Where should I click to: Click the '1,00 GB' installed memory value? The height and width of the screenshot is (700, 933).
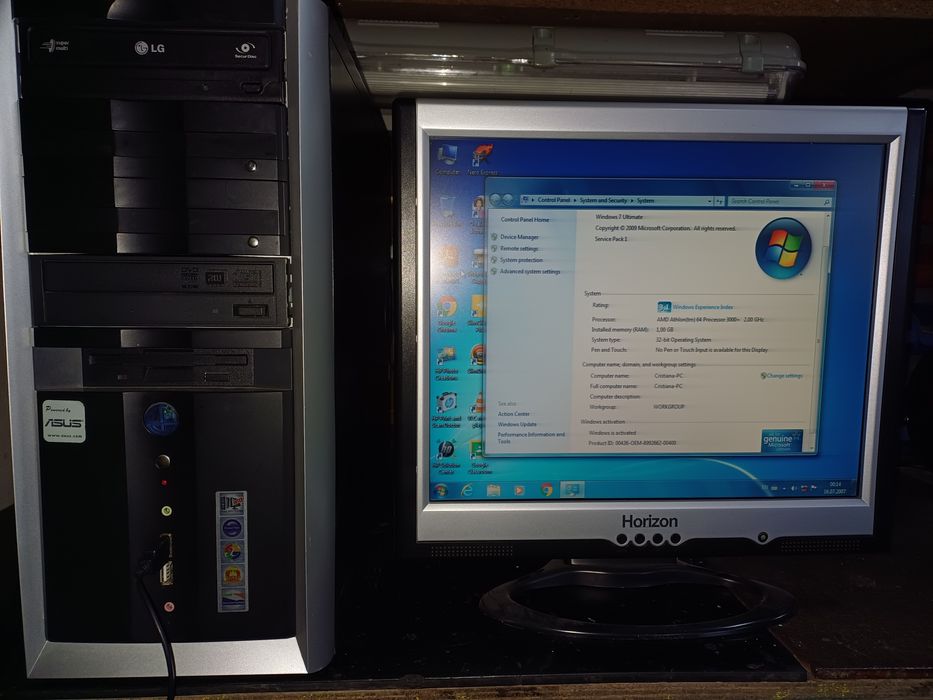click(665, 330)
